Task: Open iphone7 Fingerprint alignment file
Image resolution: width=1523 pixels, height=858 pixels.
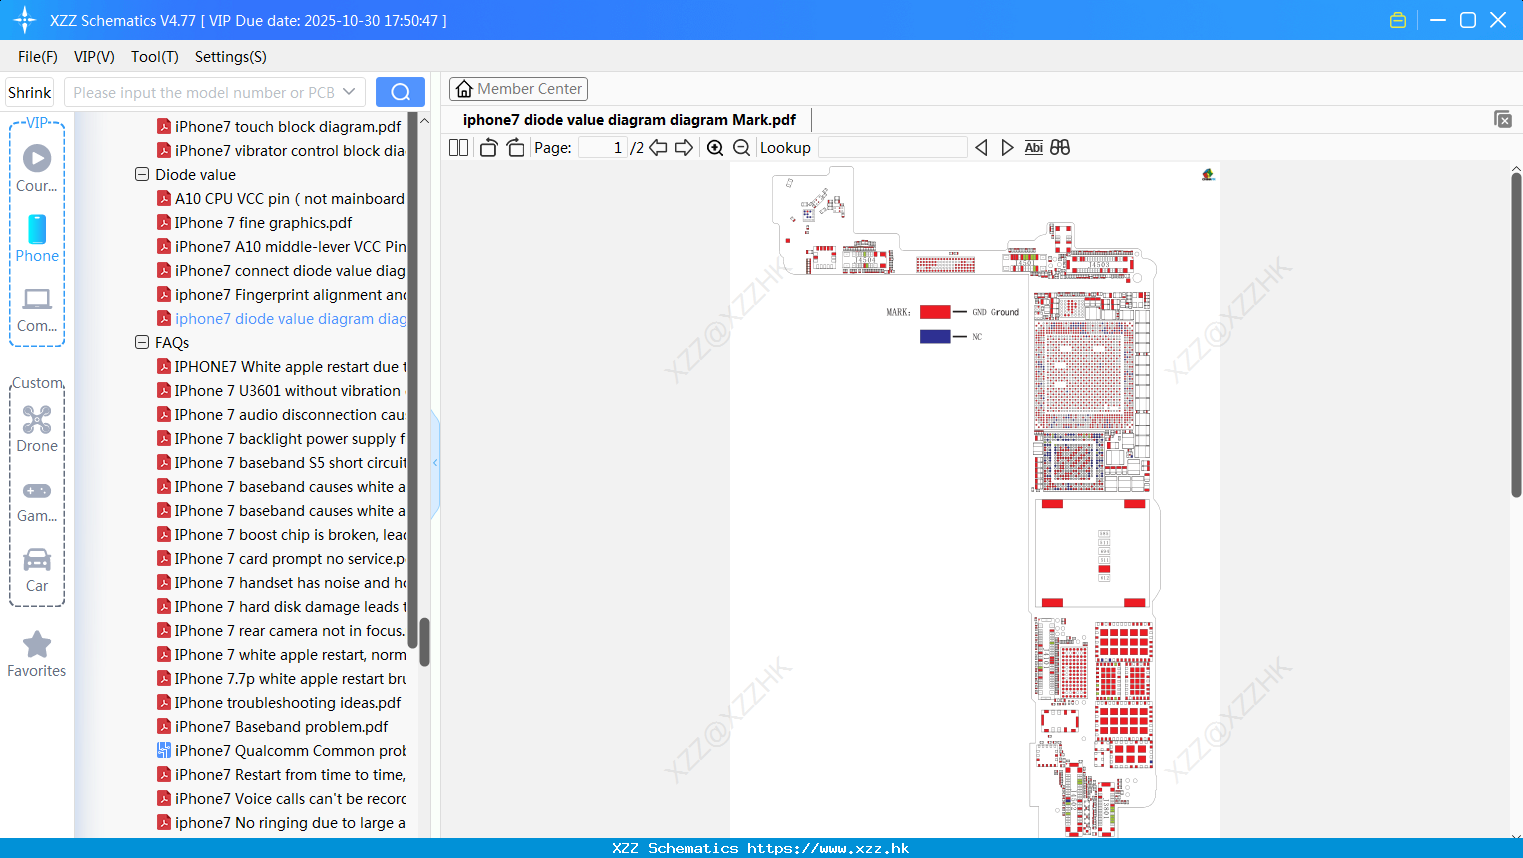Action: pos(280,294)
